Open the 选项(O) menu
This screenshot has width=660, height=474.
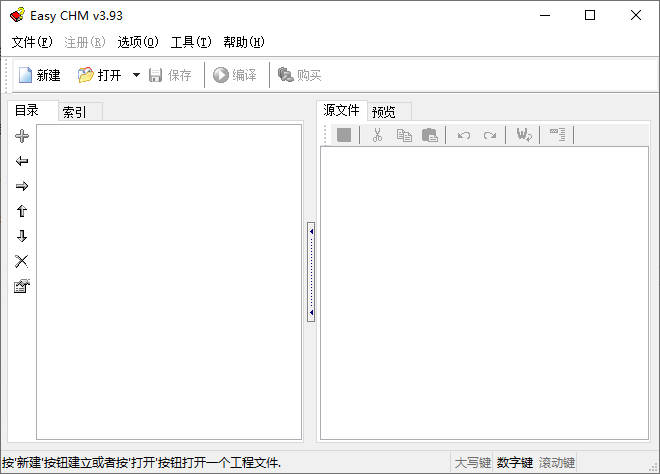(138, 42)
